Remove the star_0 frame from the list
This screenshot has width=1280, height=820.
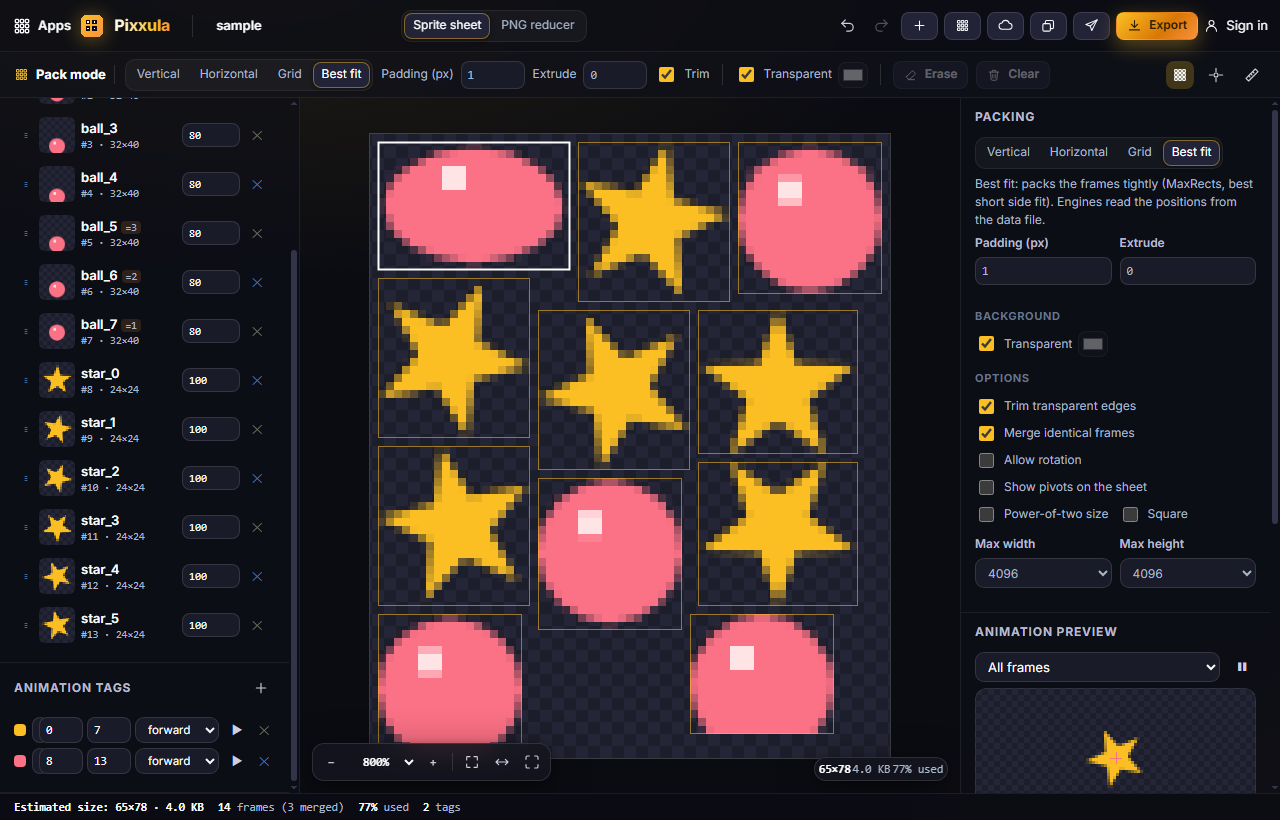click(x=257, y=380)
